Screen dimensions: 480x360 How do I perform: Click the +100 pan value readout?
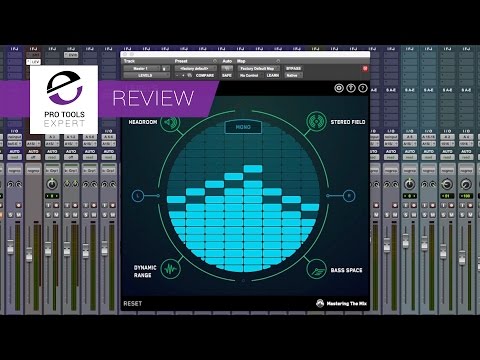pyautogui.click(x=466, y=196)
